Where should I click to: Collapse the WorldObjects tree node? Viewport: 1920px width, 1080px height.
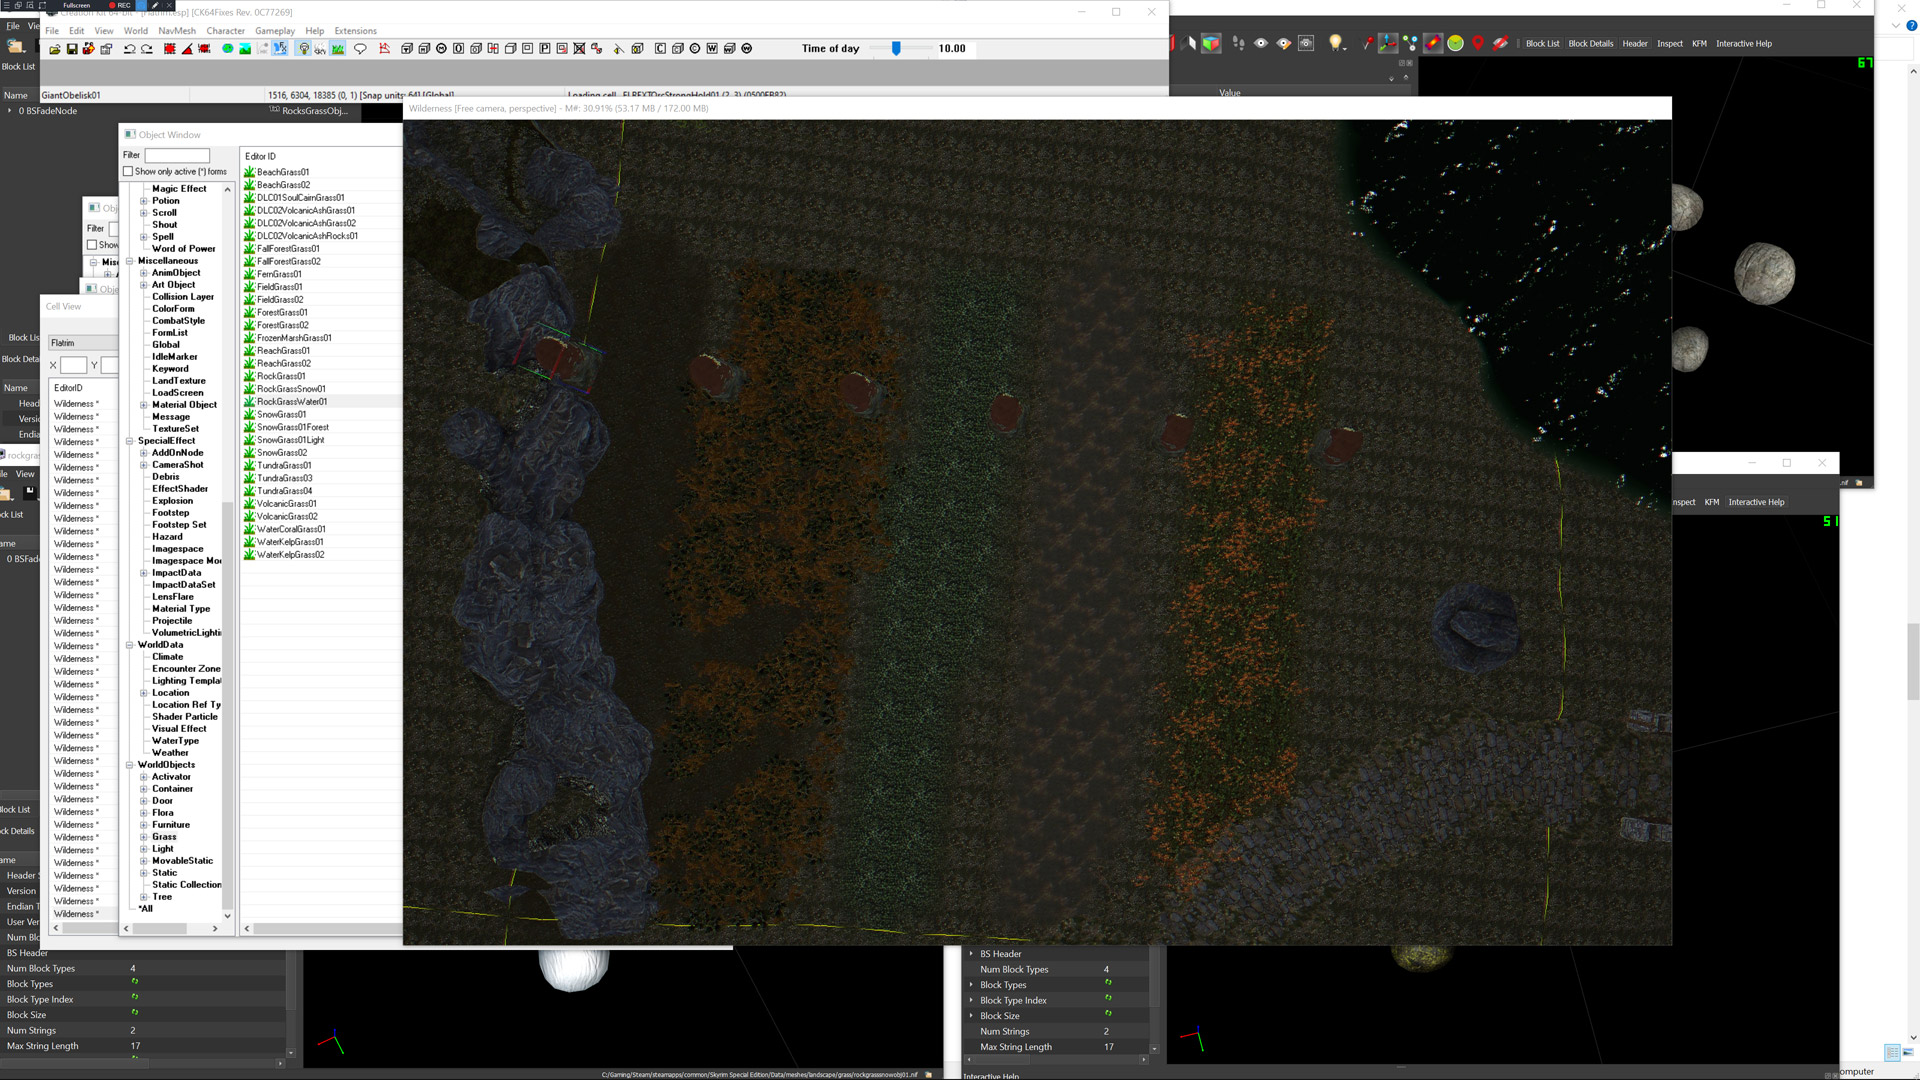click(x=130, y=765)
